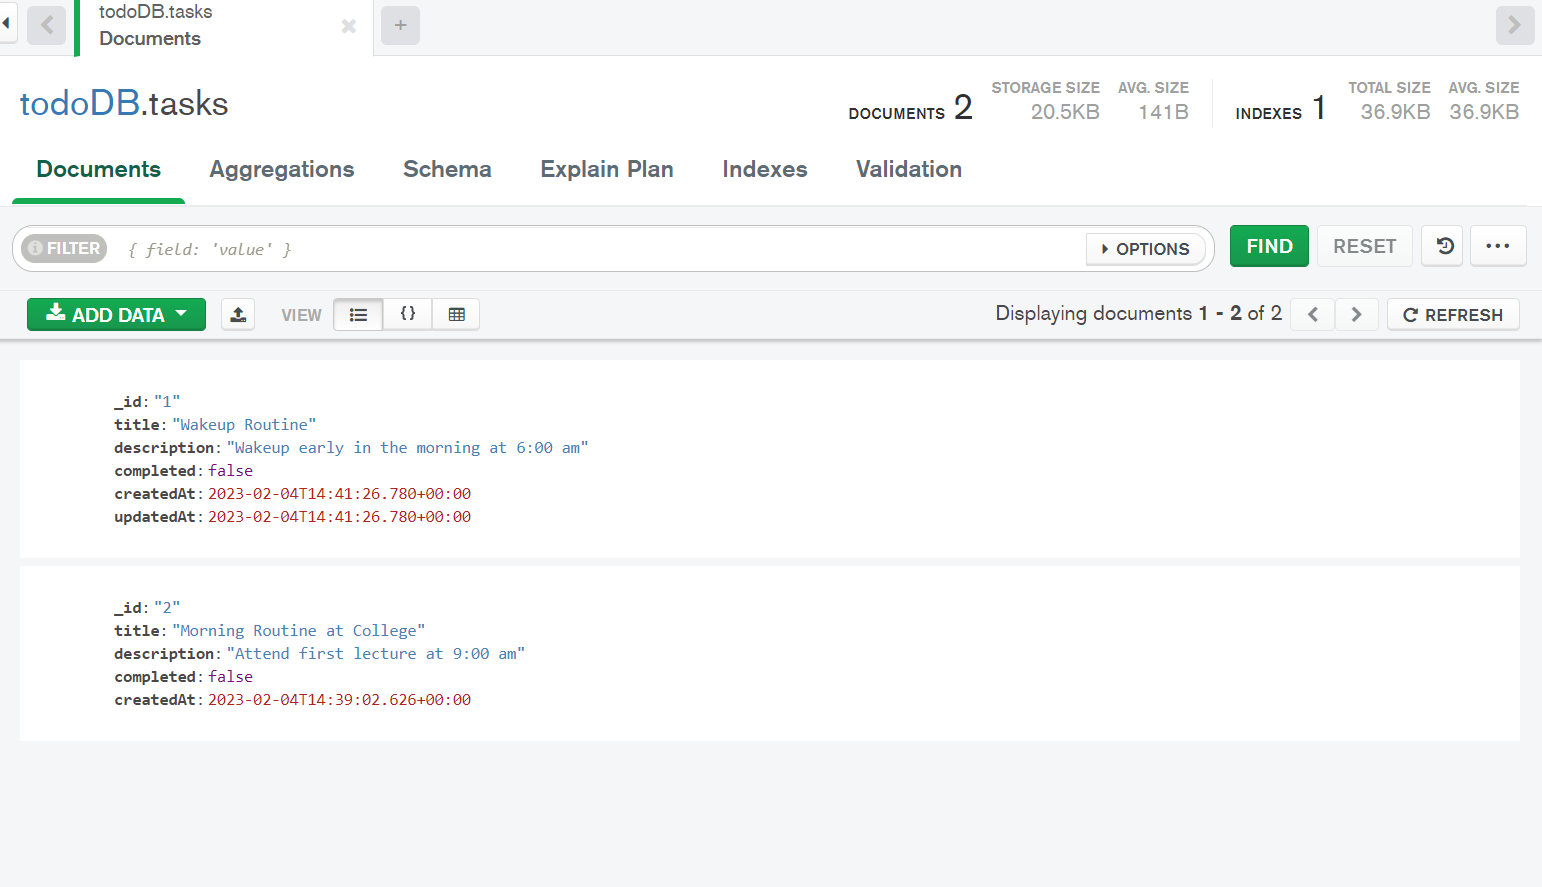Click the FIND button

[x=1269, y=245]
